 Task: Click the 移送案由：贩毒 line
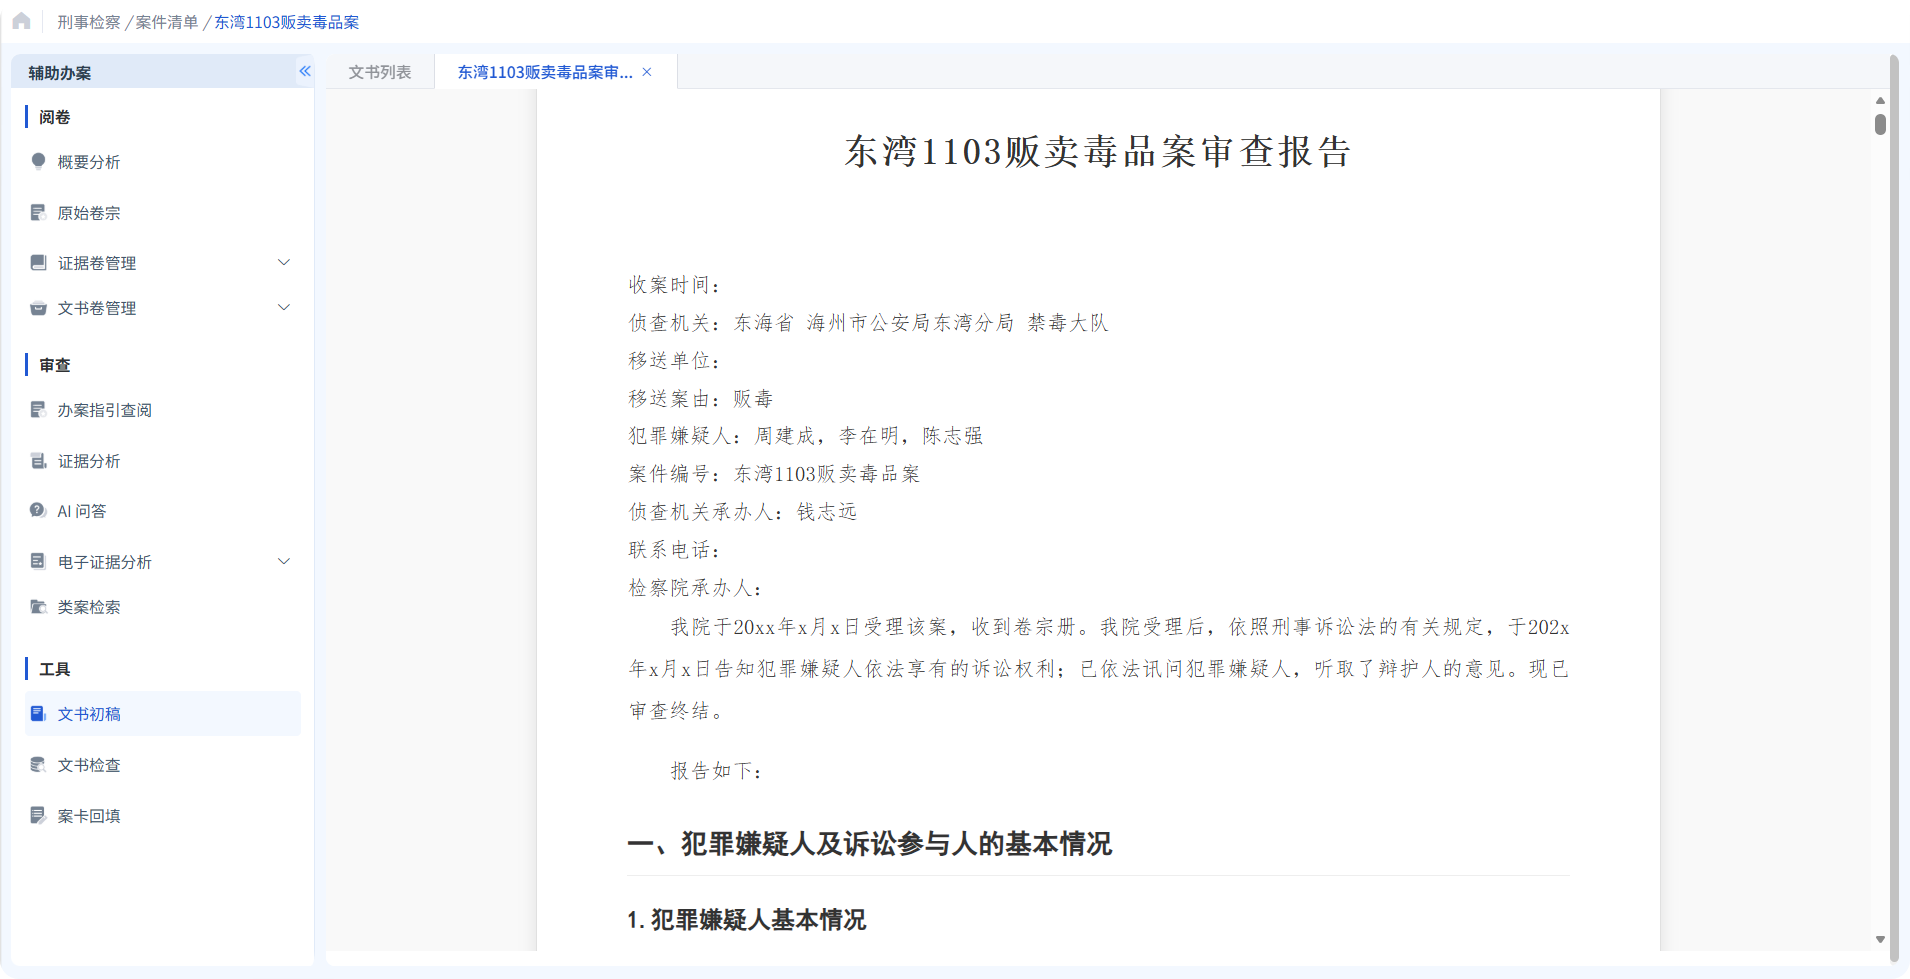coord(701,399)
